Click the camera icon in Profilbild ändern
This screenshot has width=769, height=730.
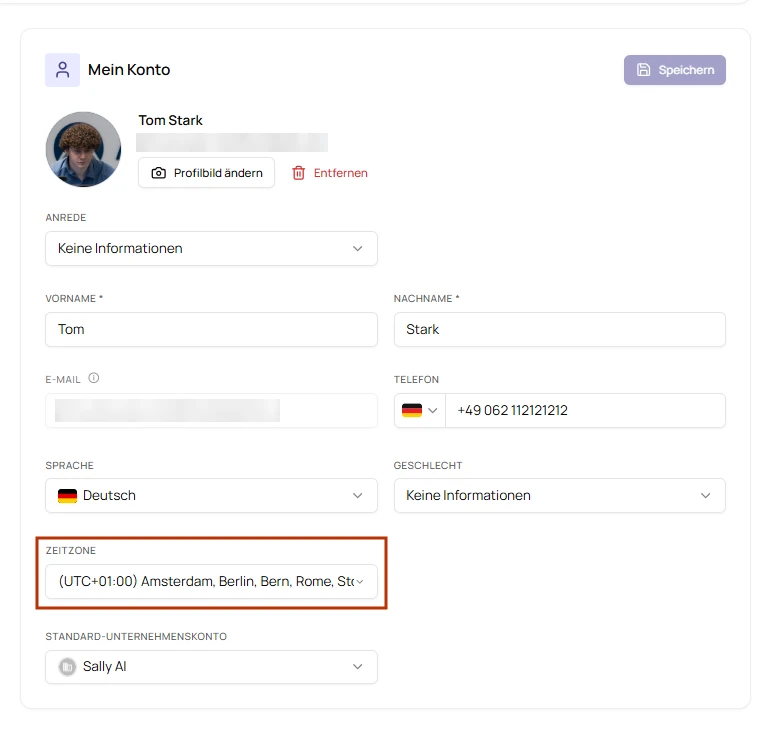pos(158,173)
